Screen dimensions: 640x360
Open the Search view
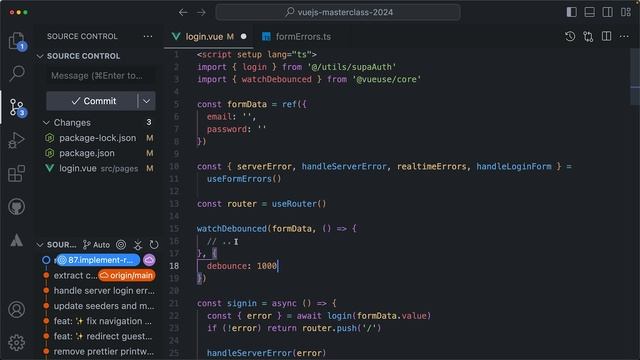pos(16,73)
